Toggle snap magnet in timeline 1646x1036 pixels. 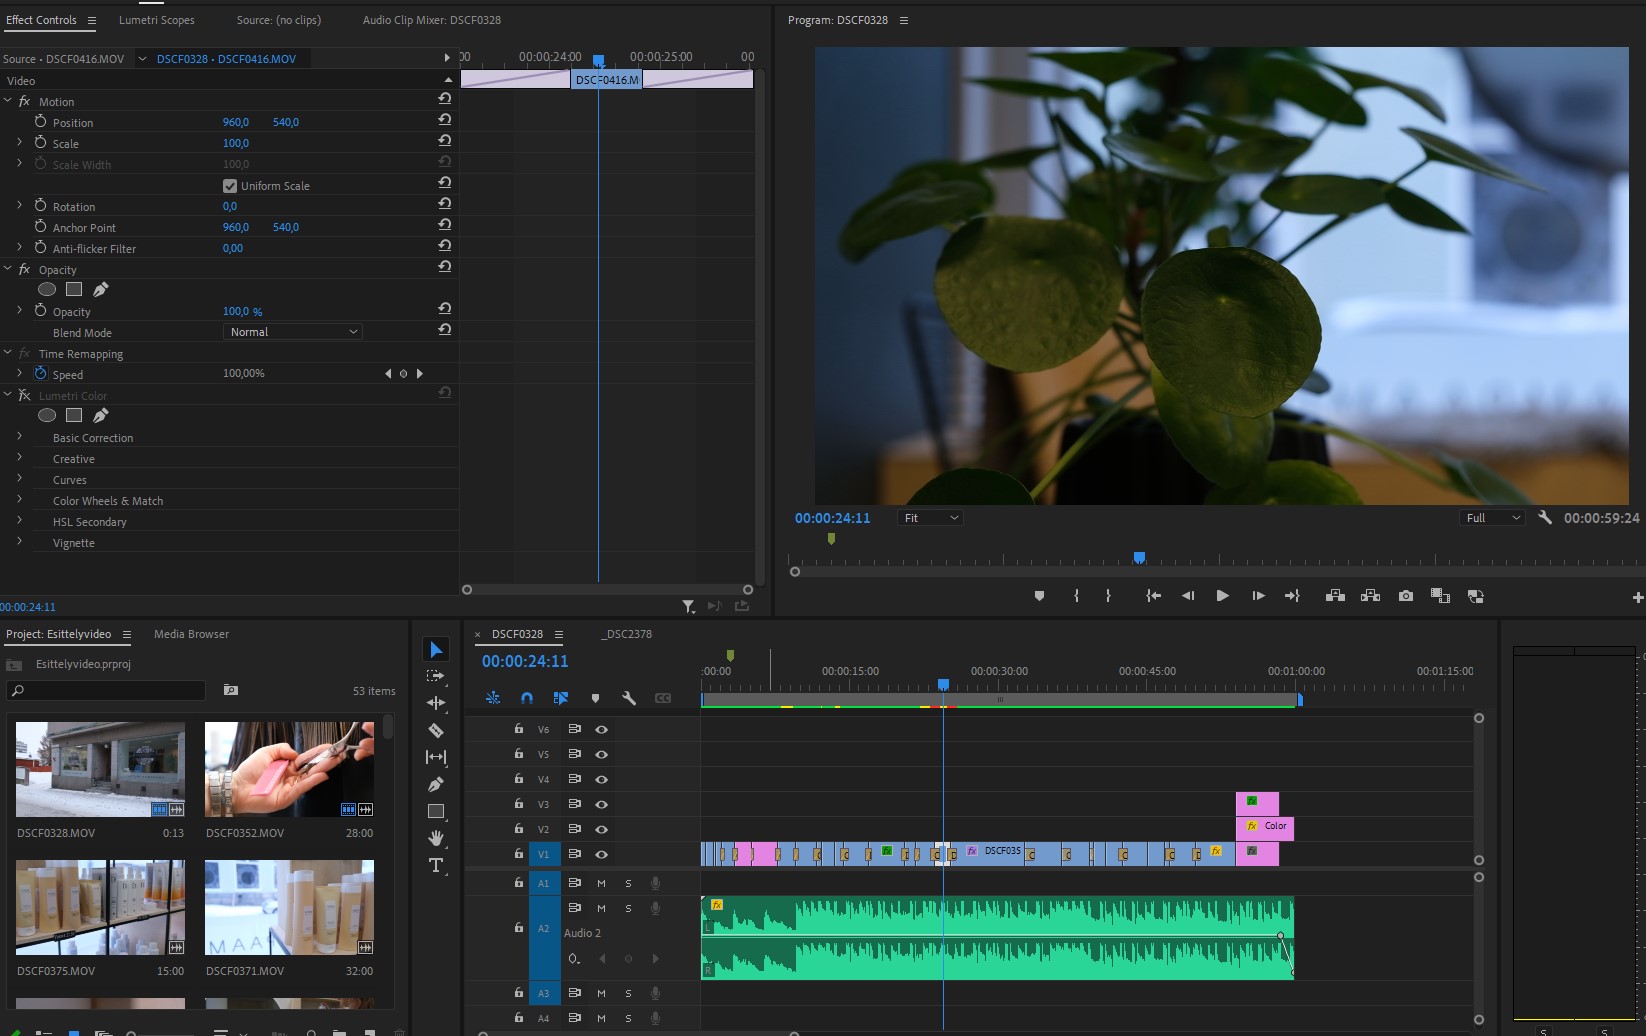tap(527, 698)
